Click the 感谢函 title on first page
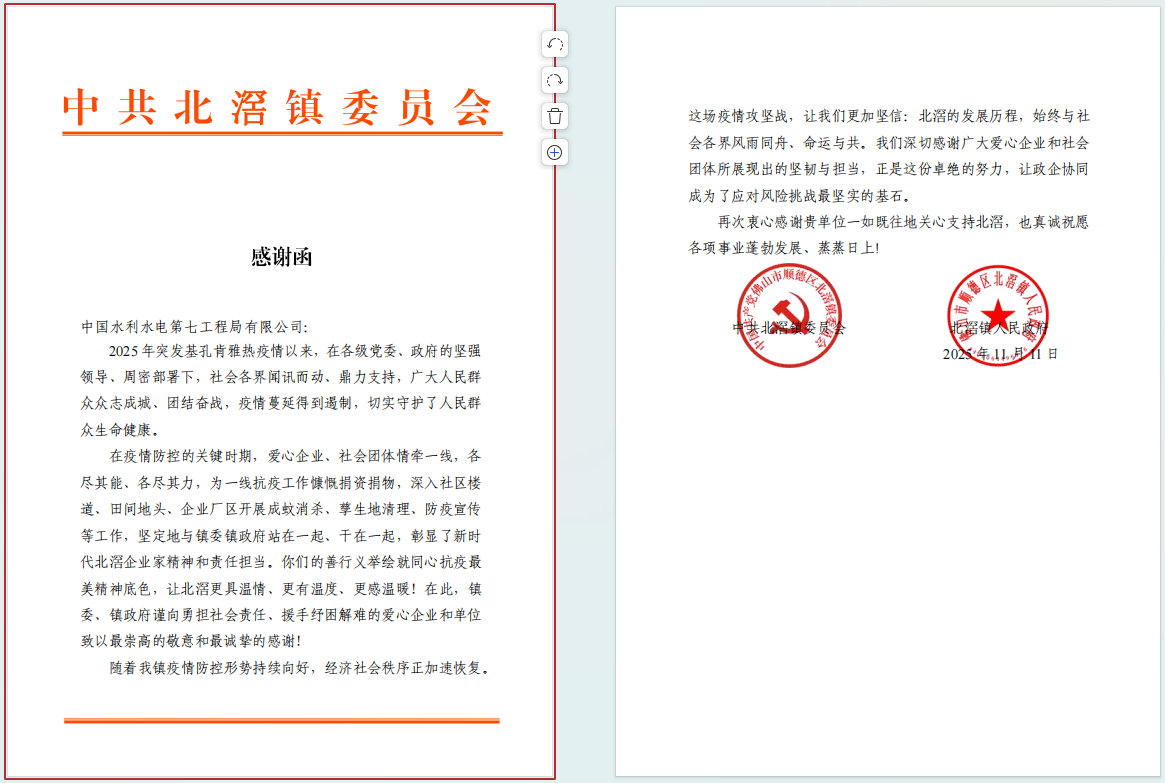The height and width of the screenshot is (783, 1165). pos(281,257)
